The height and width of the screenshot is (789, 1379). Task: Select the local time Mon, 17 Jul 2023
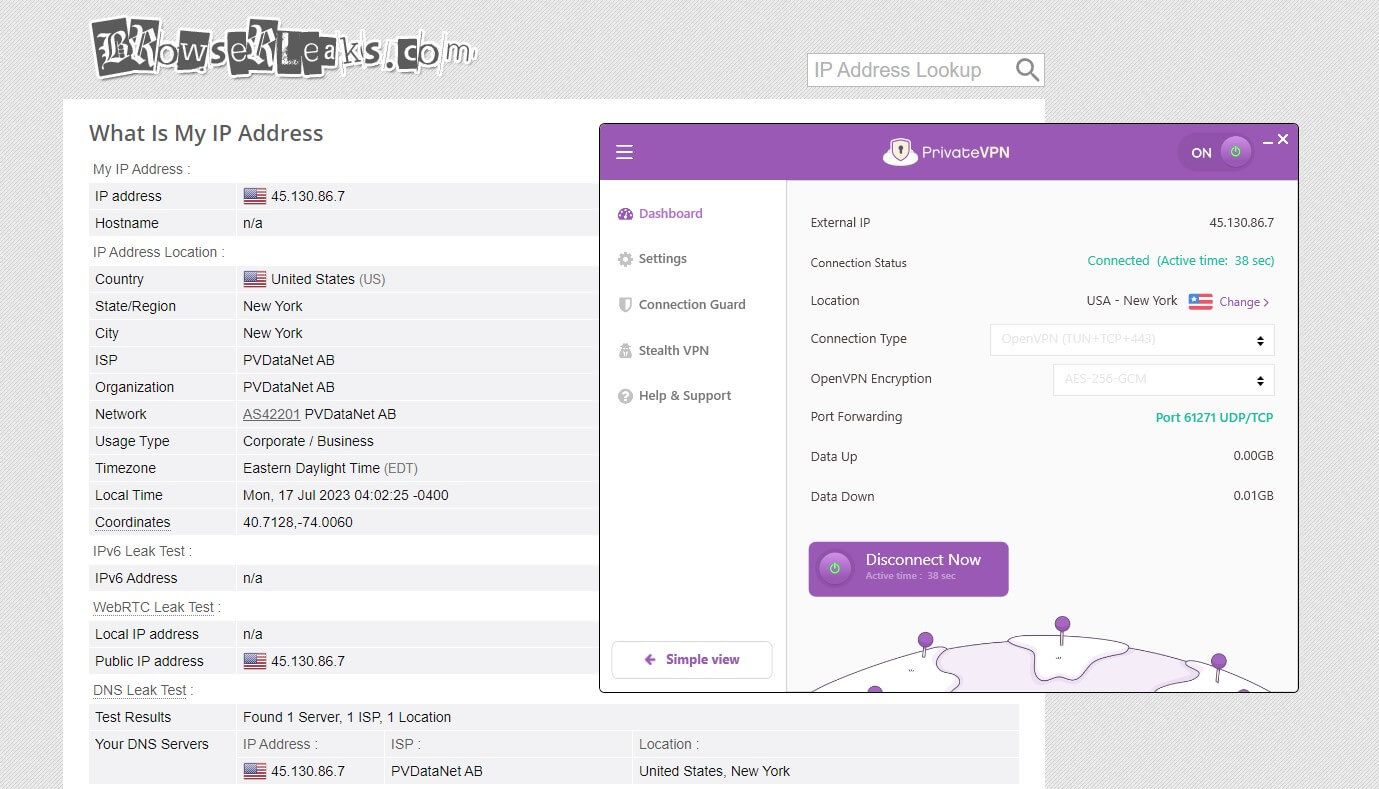346,495
